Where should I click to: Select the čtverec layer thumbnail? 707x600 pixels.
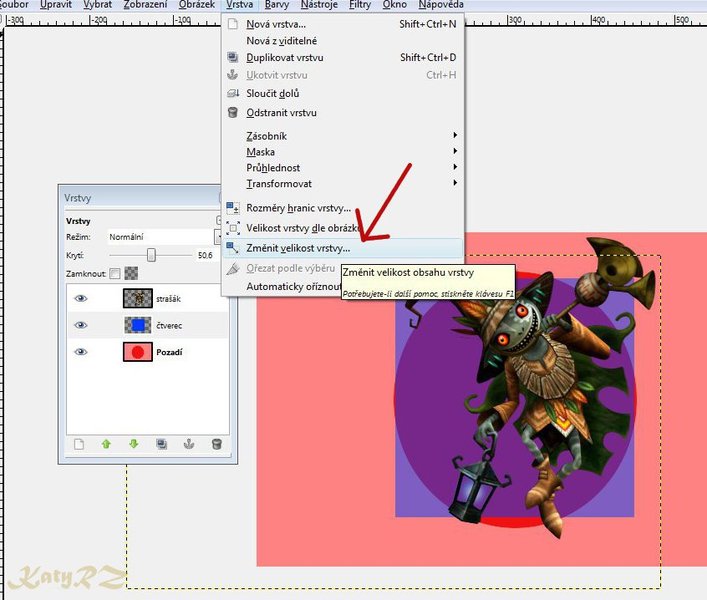(138, 325)
